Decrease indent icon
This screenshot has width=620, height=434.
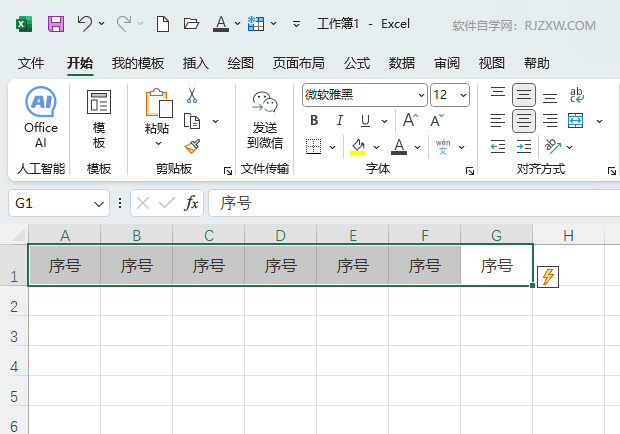point(498,147)
